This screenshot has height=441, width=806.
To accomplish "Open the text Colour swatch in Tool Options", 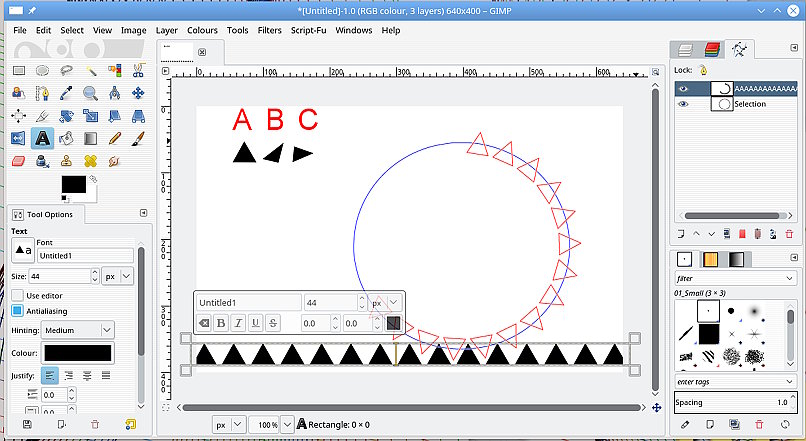I will [x=78, y=353].
